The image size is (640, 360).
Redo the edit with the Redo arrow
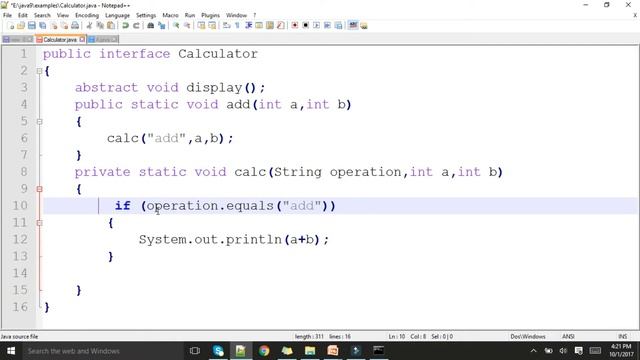(136, 26)
